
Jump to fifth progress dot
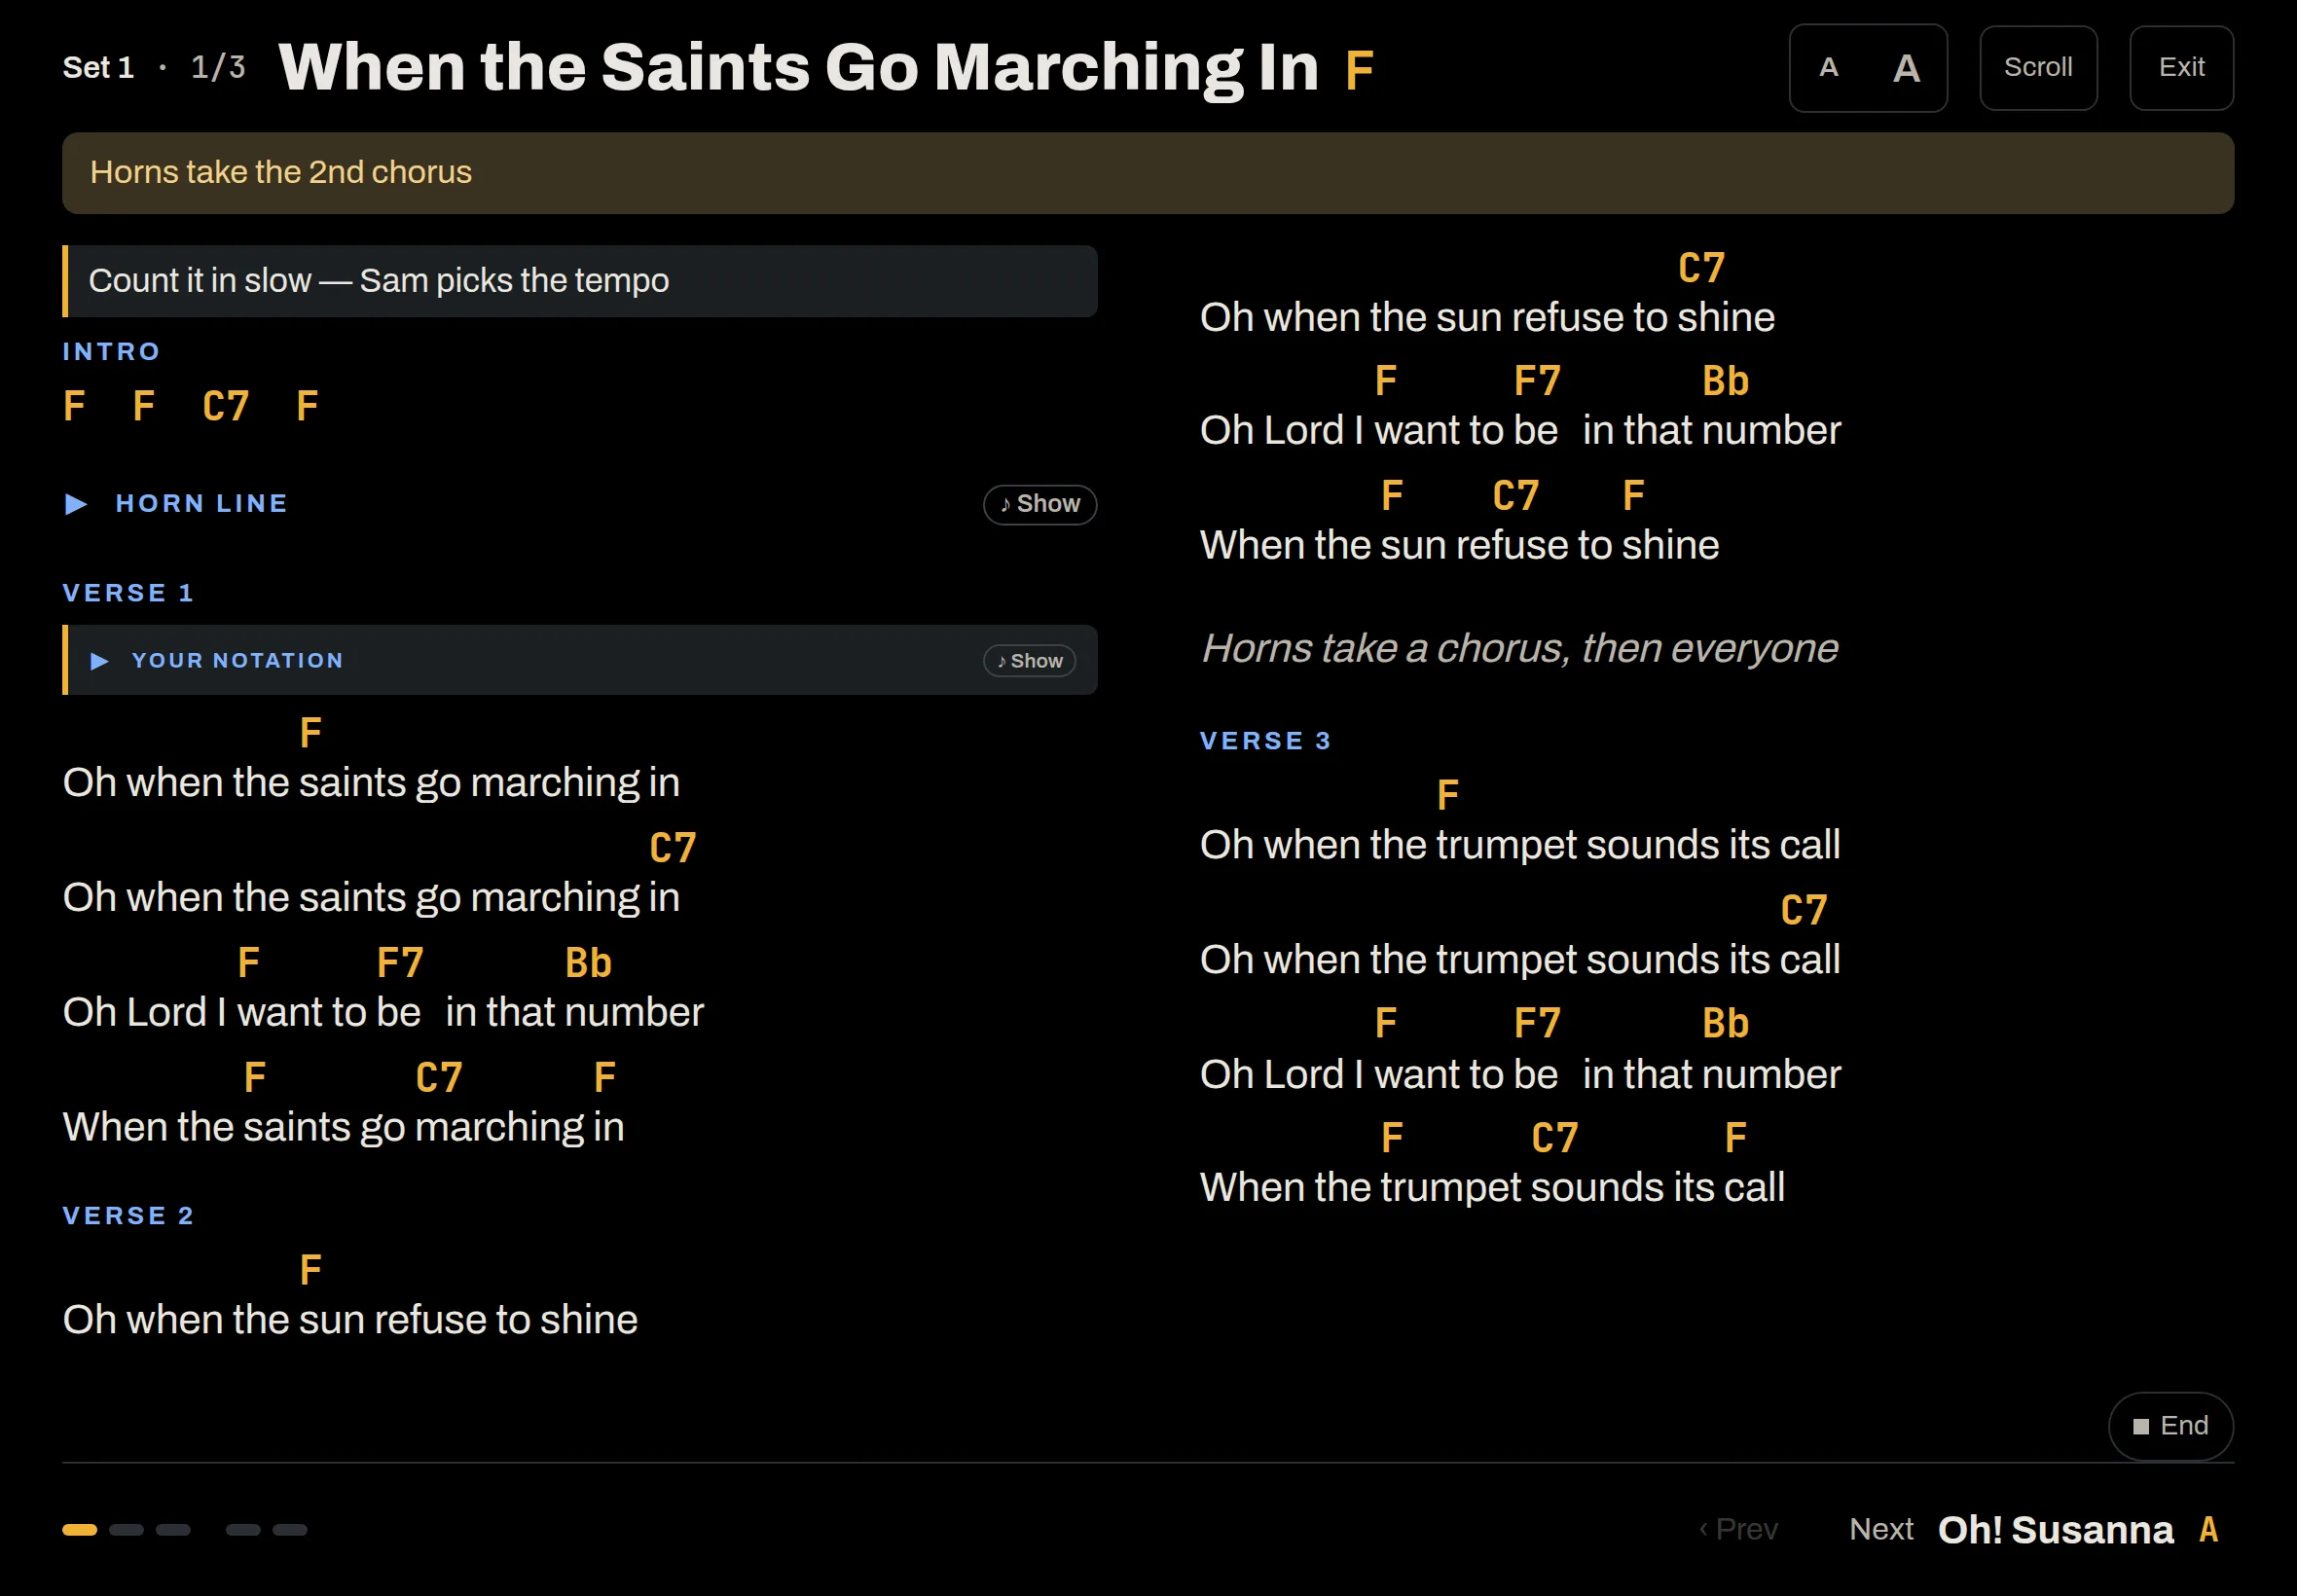[290, 1530]
